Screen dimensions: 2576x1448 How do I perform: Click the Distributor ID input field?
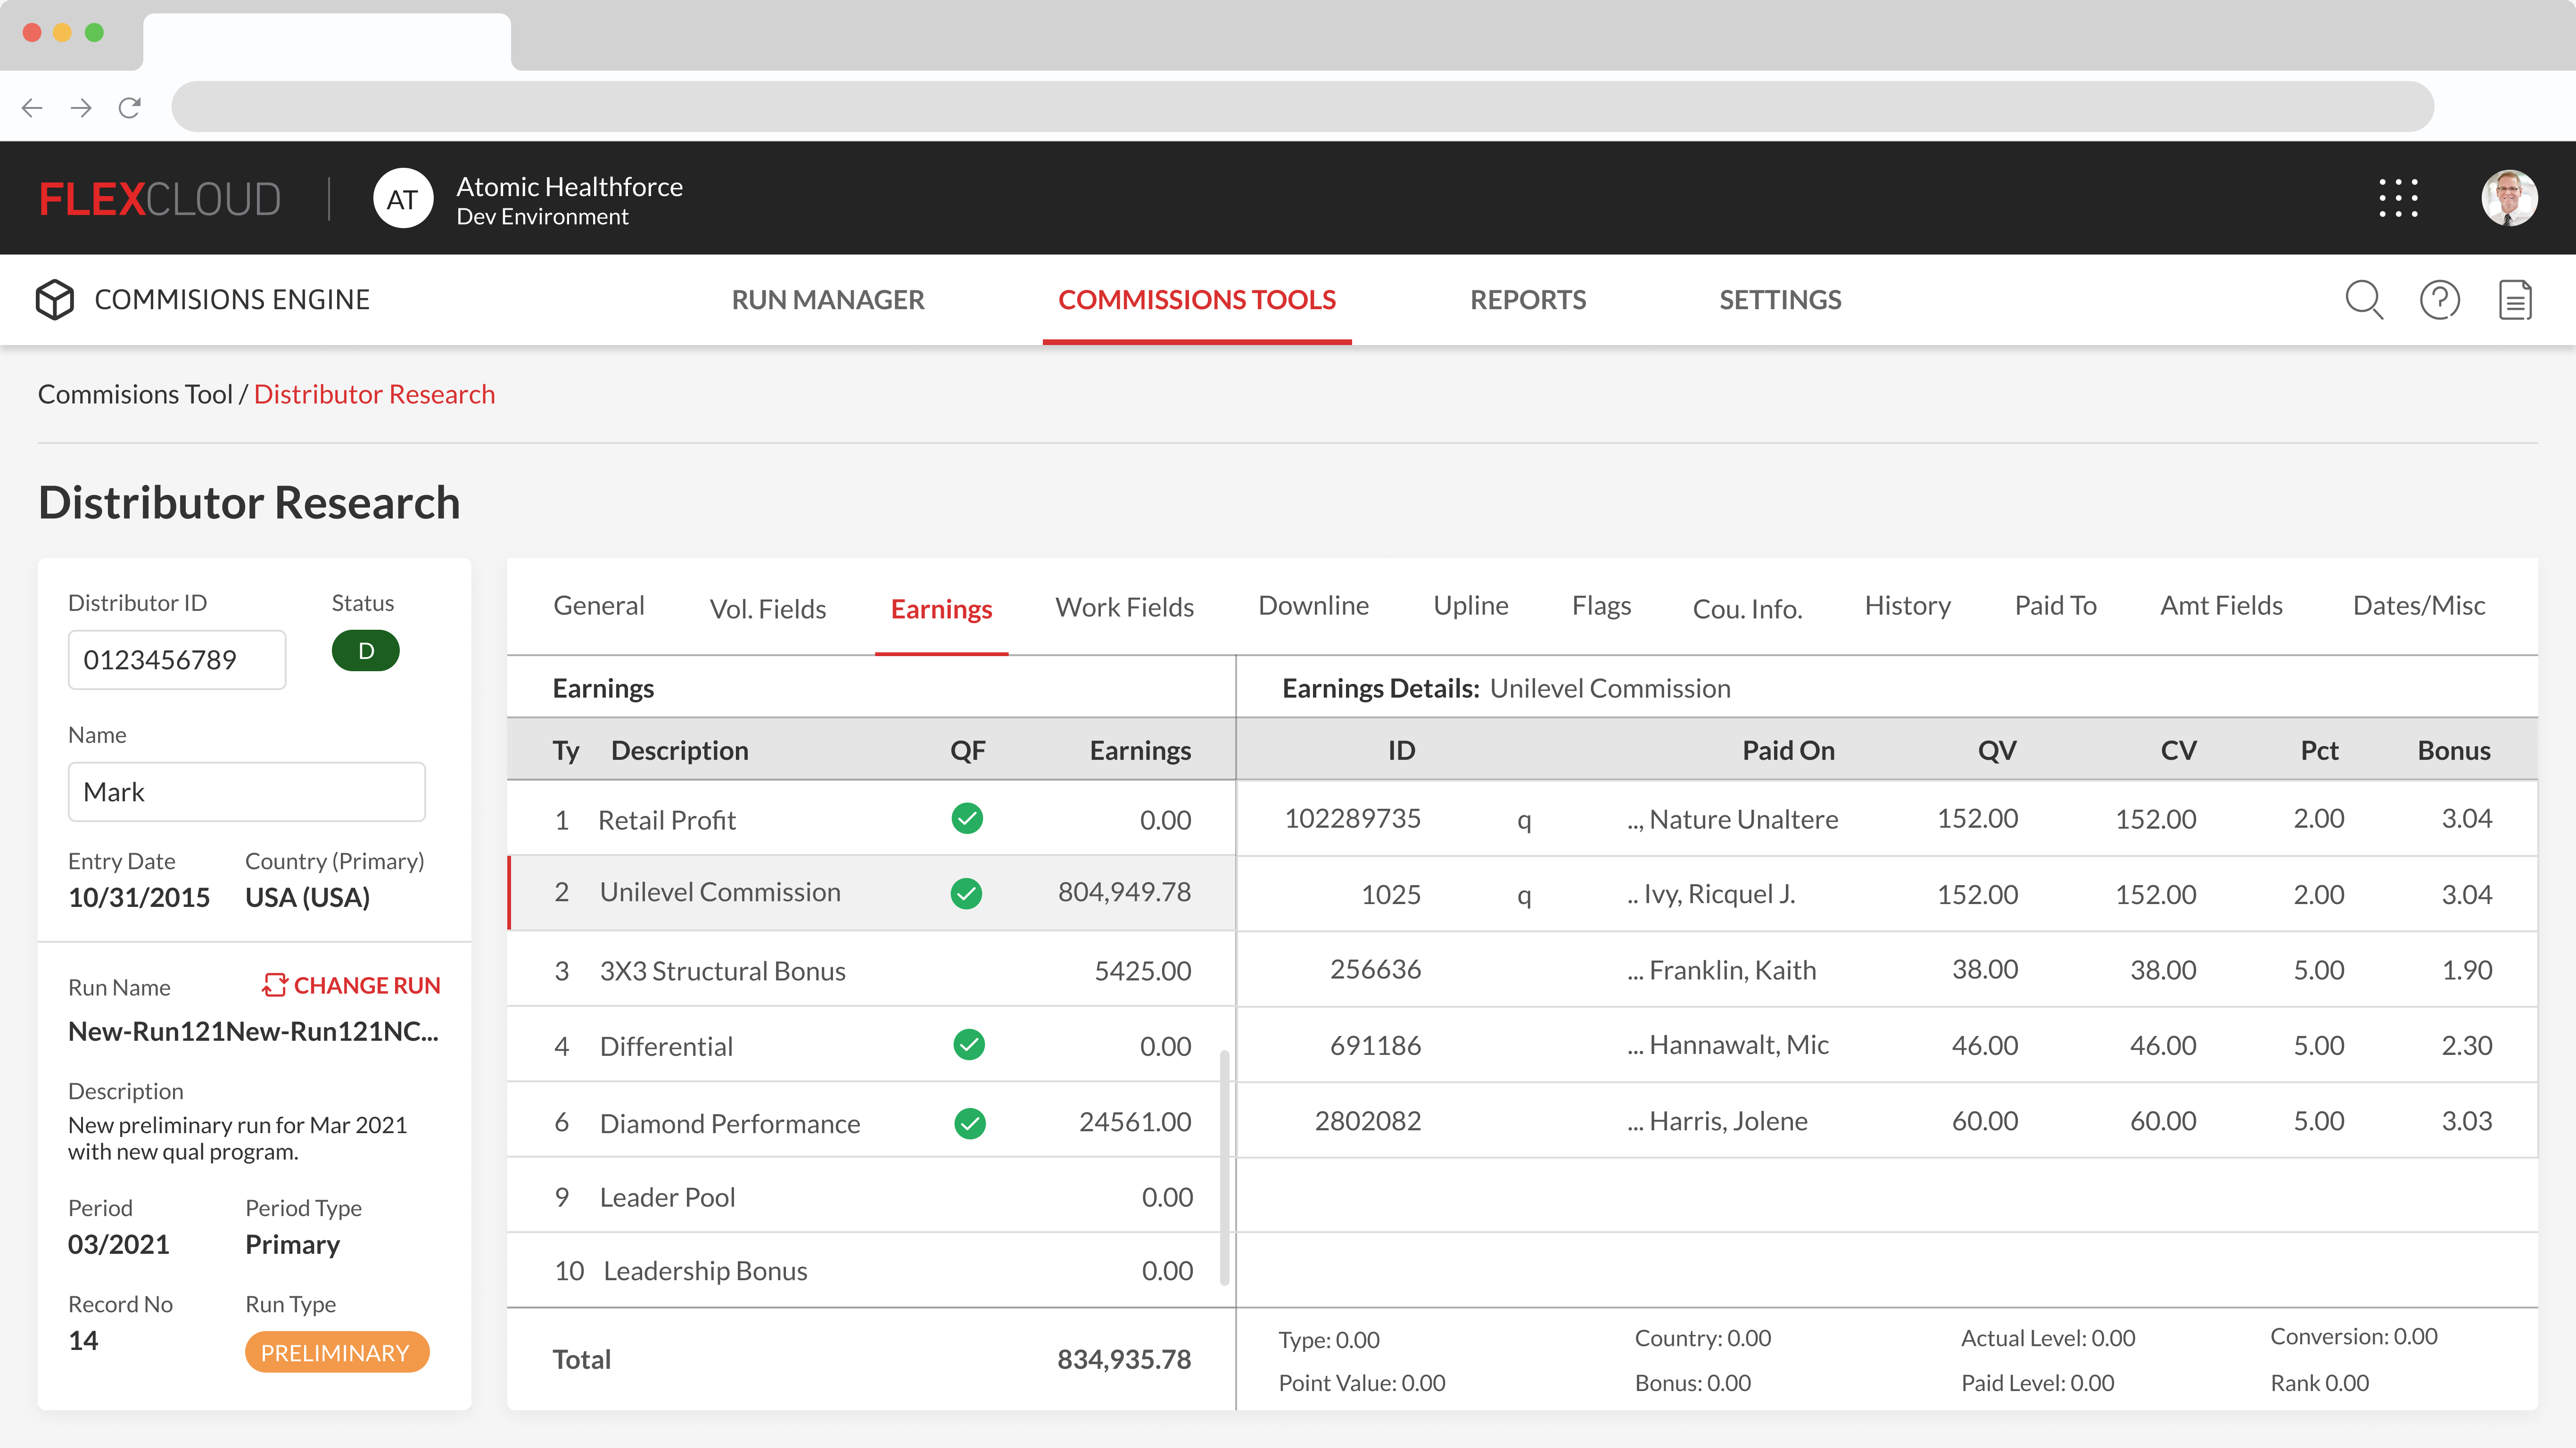pos(177,659)
